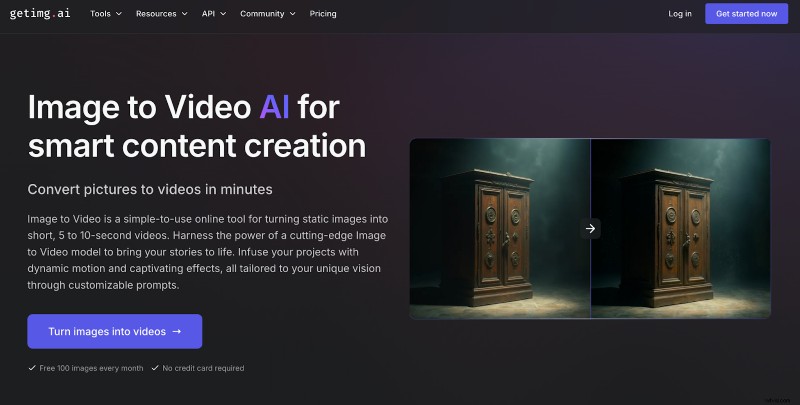
Task: Open the API dropdown
Action: 214,14
